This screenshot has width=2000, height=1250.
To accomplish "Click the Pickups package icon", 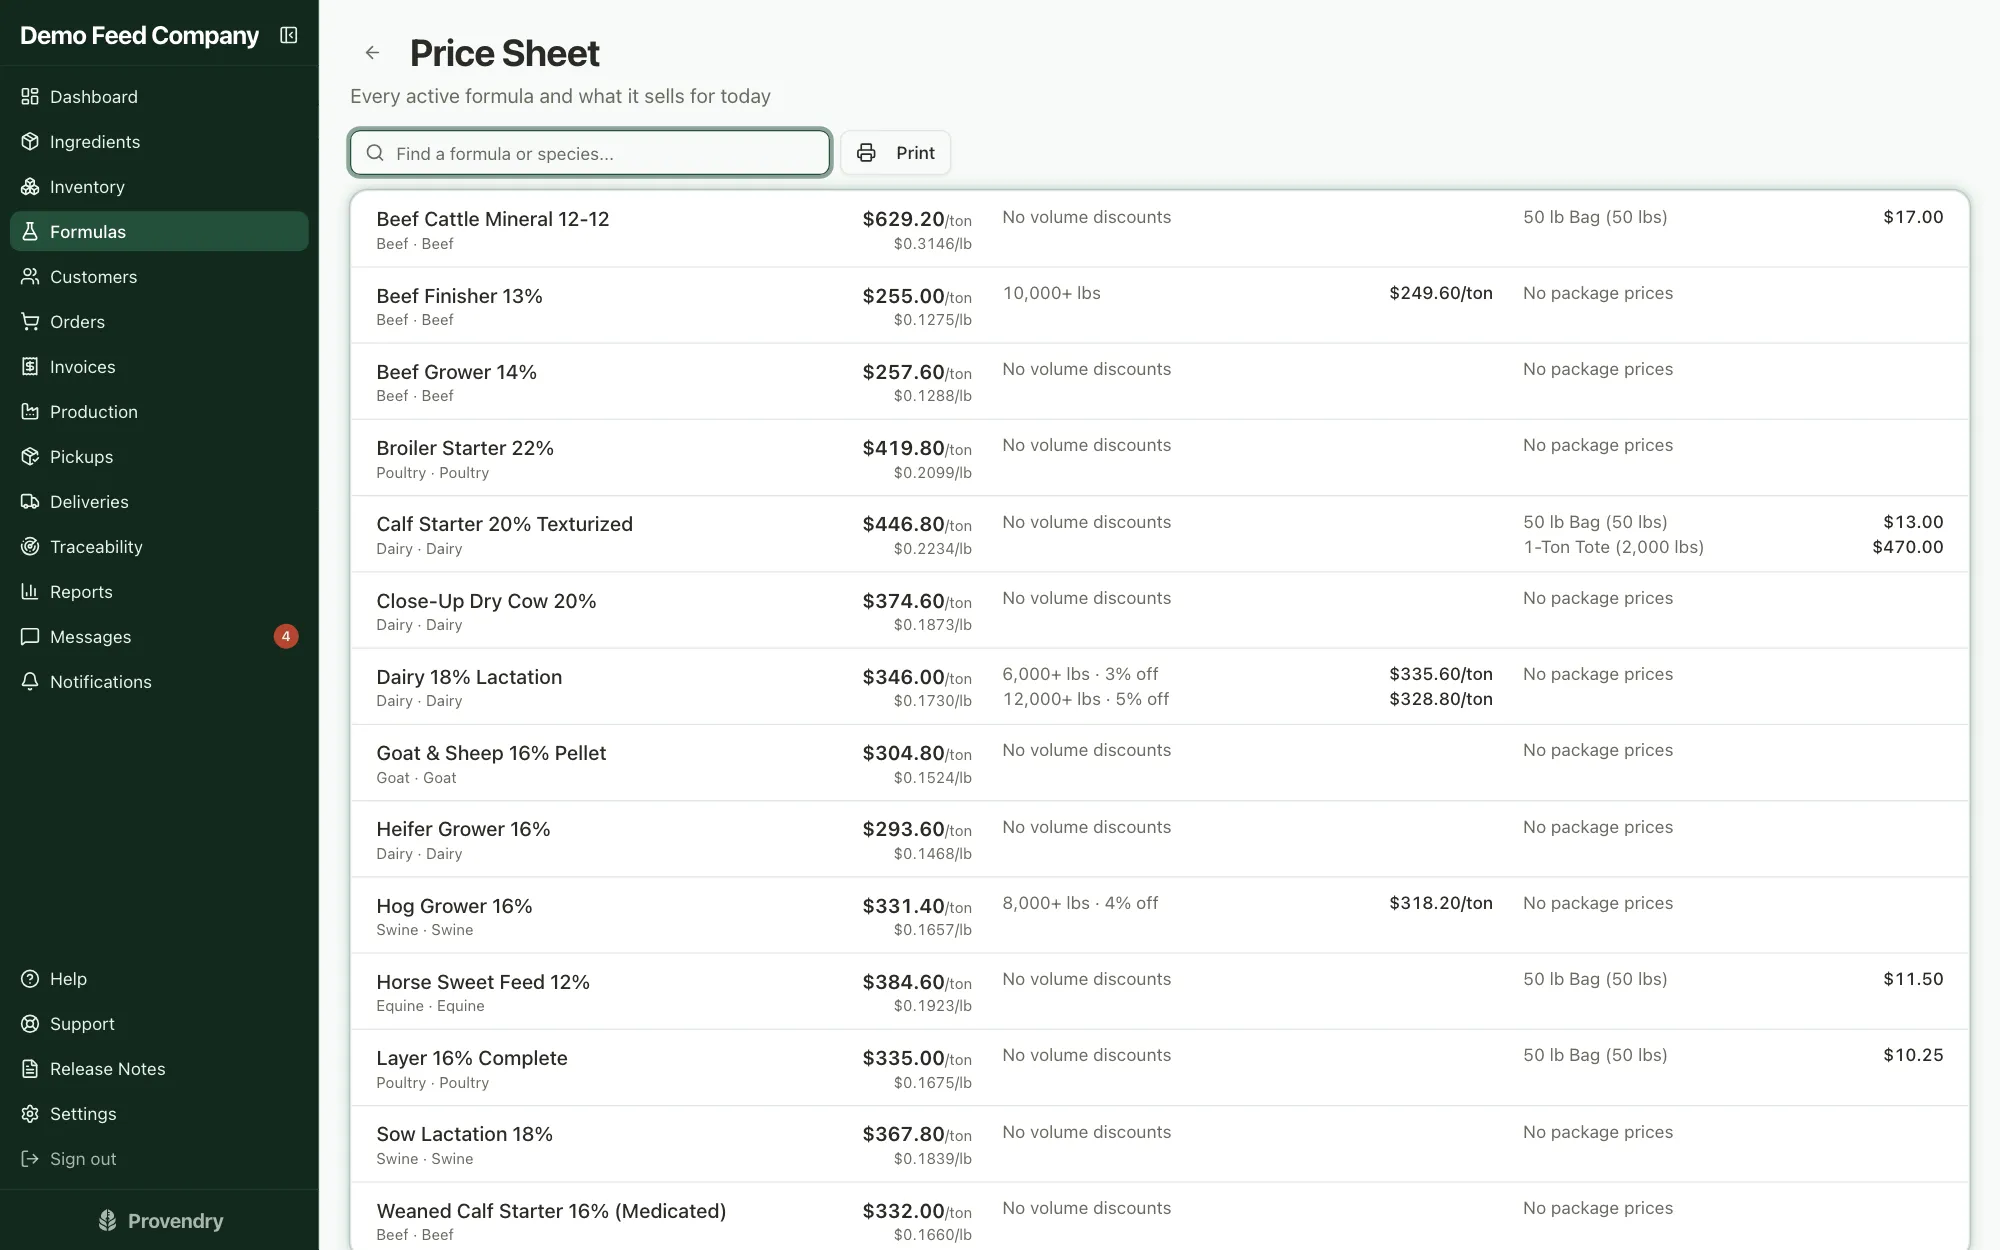I will coord(30,456).
